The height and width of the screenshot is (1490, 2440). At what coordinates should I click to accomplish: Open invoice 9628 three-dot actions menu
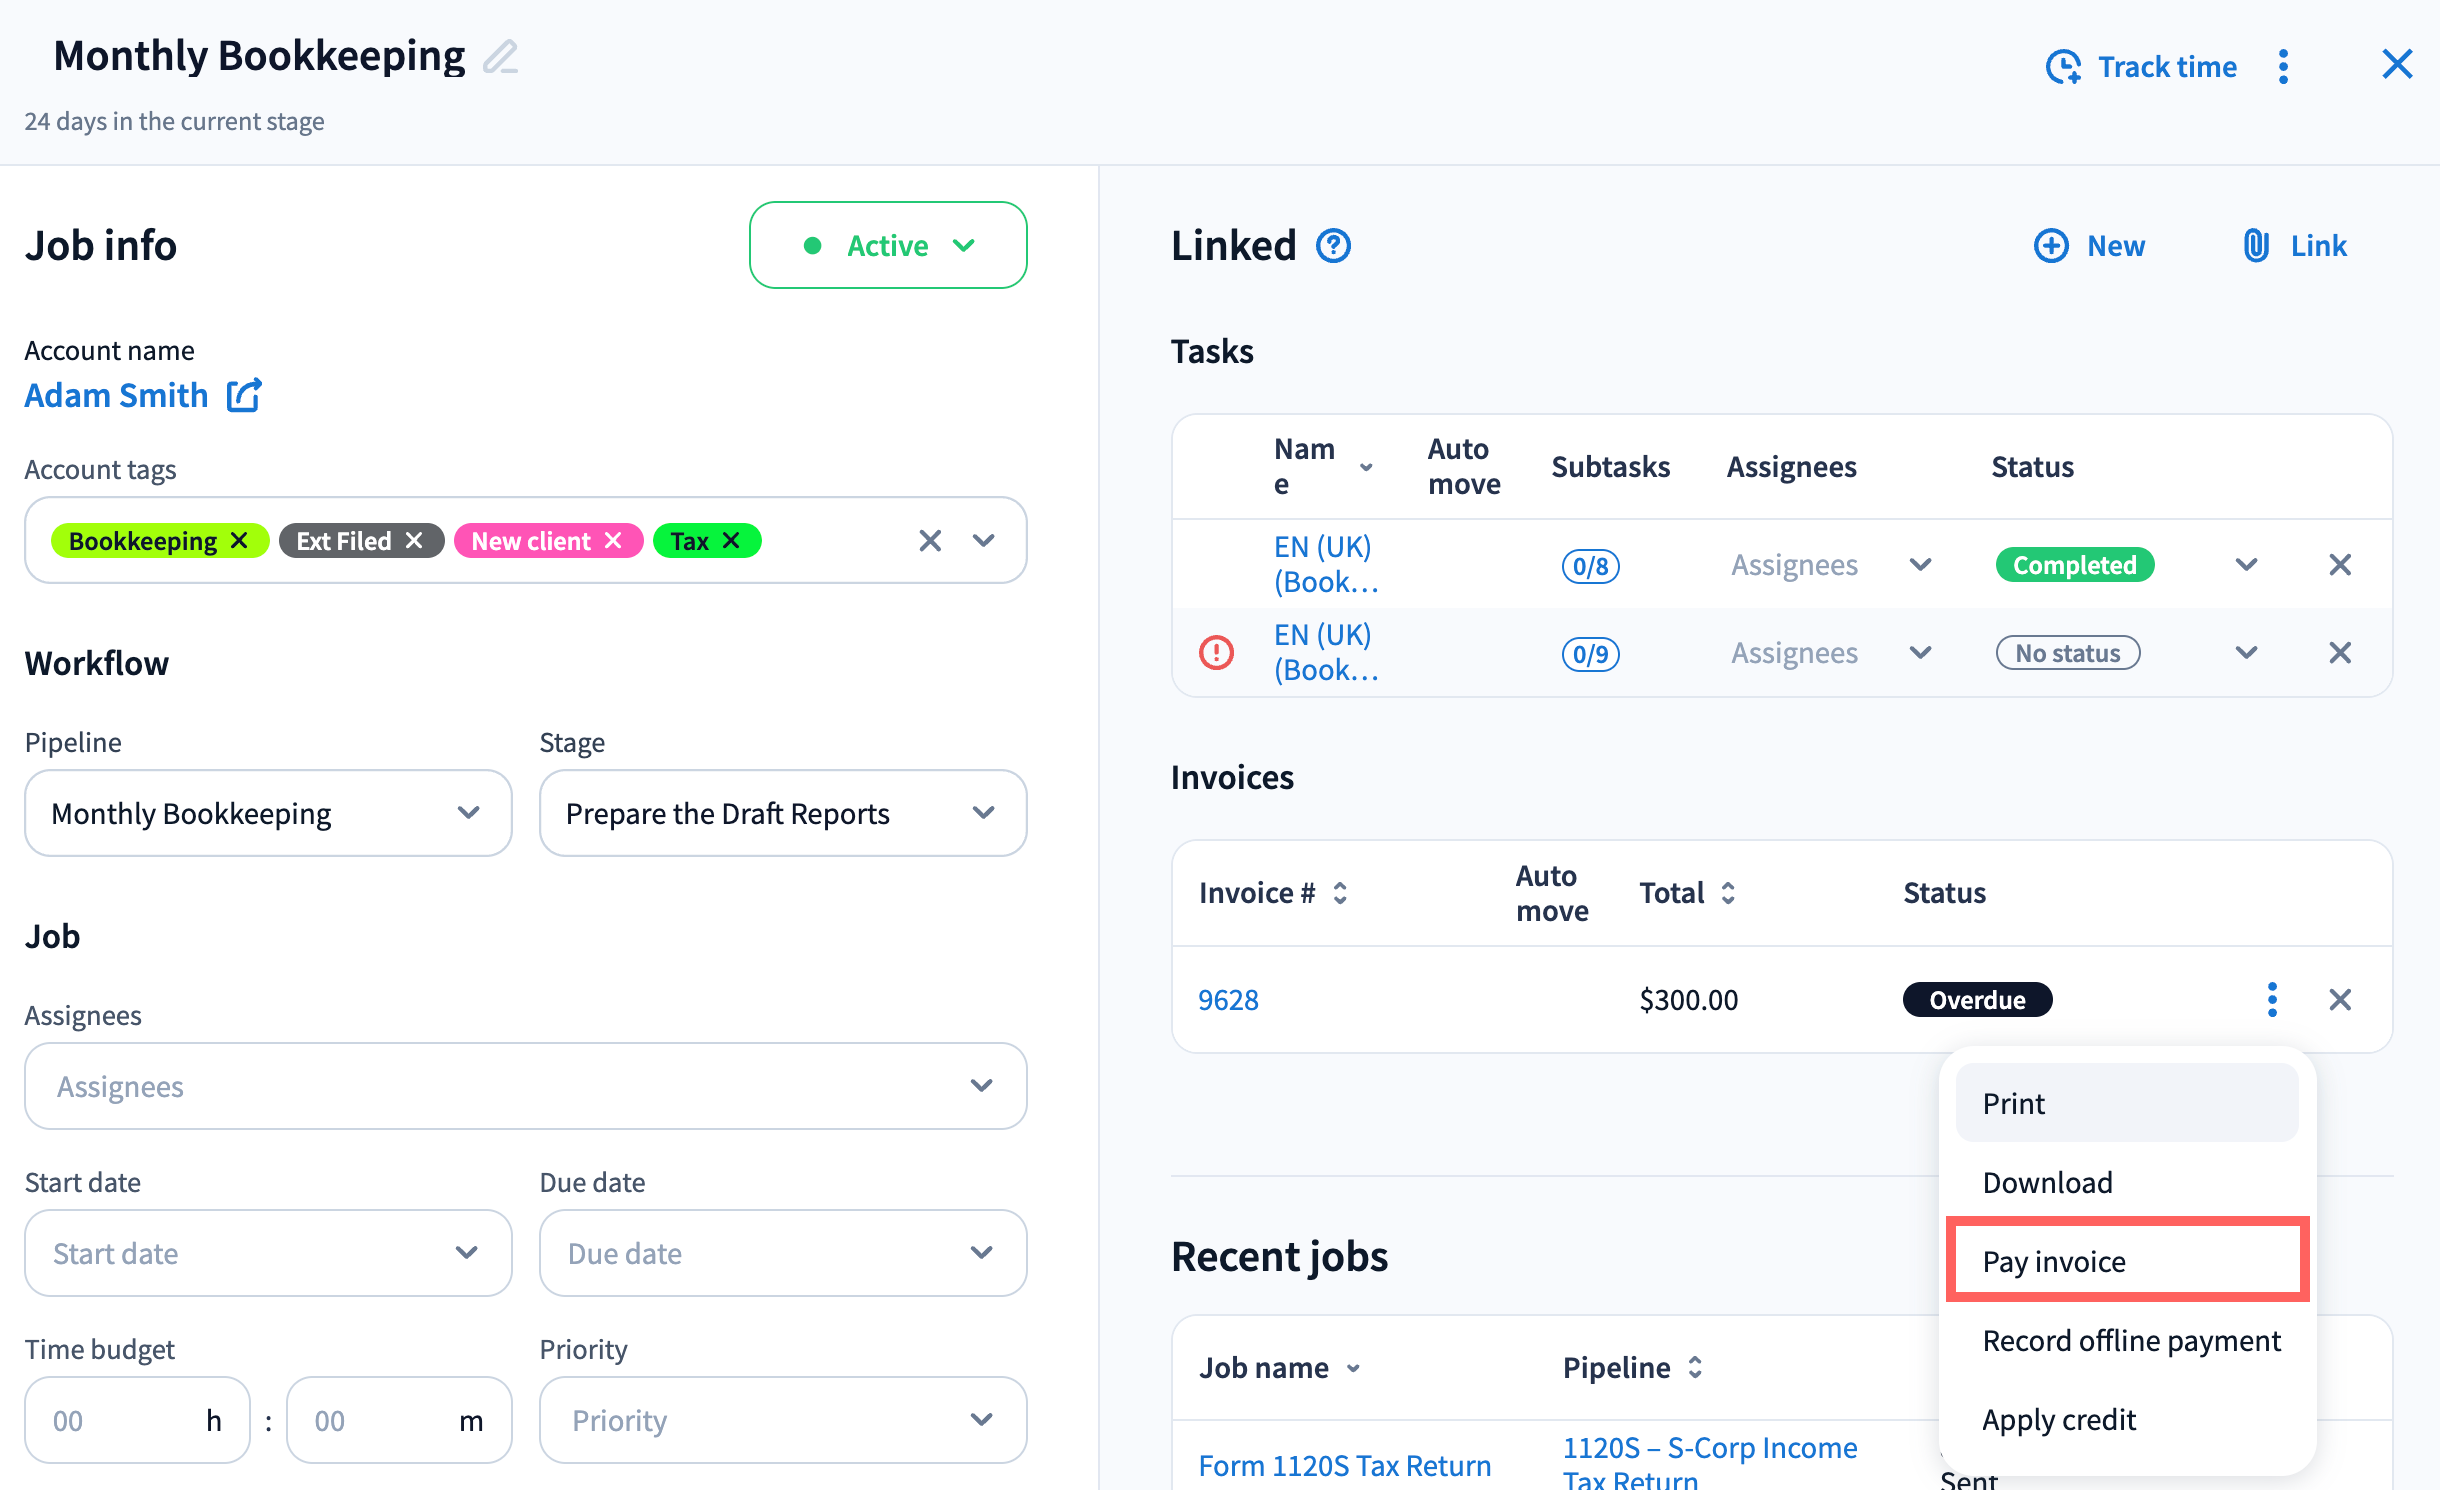click(2272, 999)
